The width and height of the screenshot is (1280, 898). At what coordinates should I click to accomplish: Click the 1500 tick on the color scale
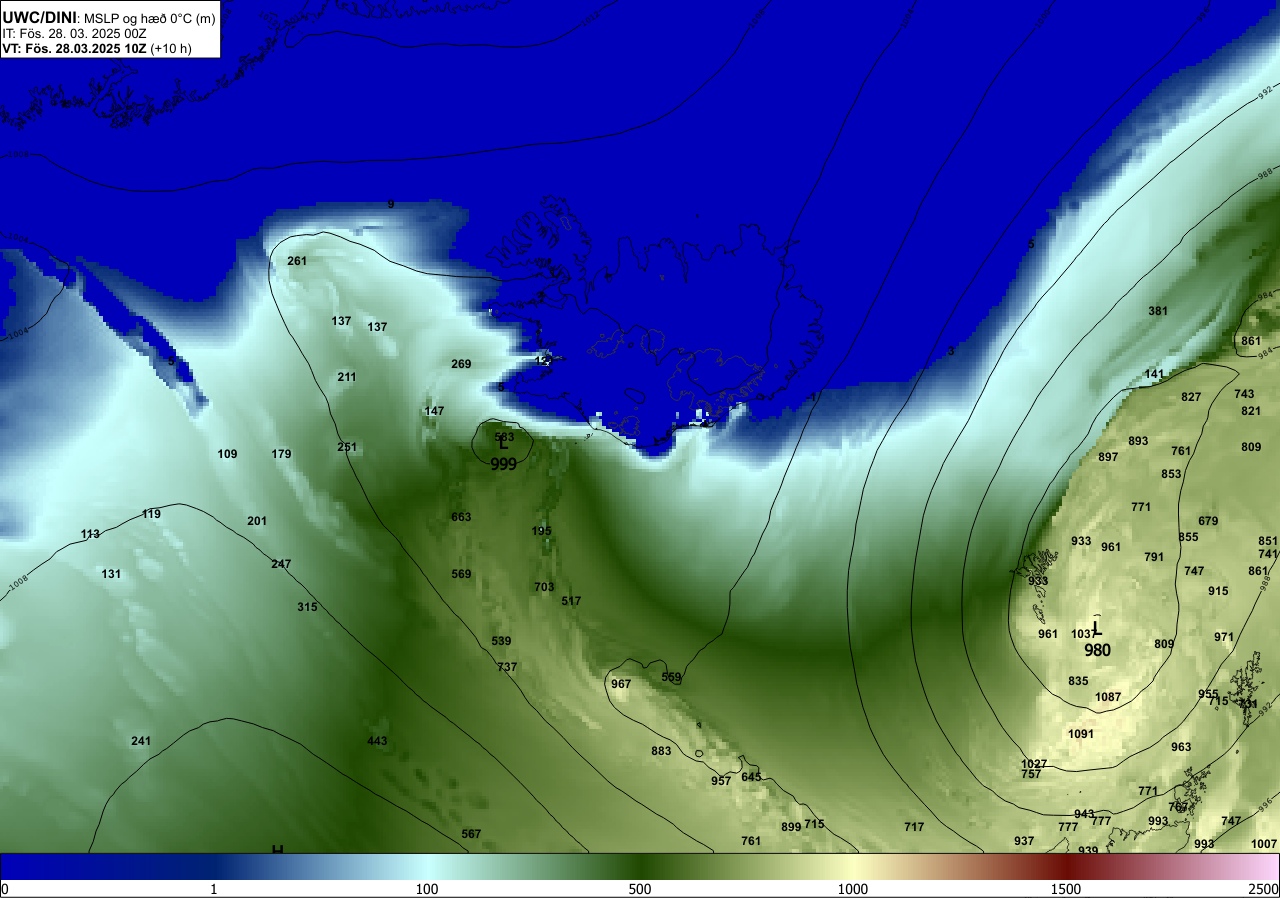1066,889
